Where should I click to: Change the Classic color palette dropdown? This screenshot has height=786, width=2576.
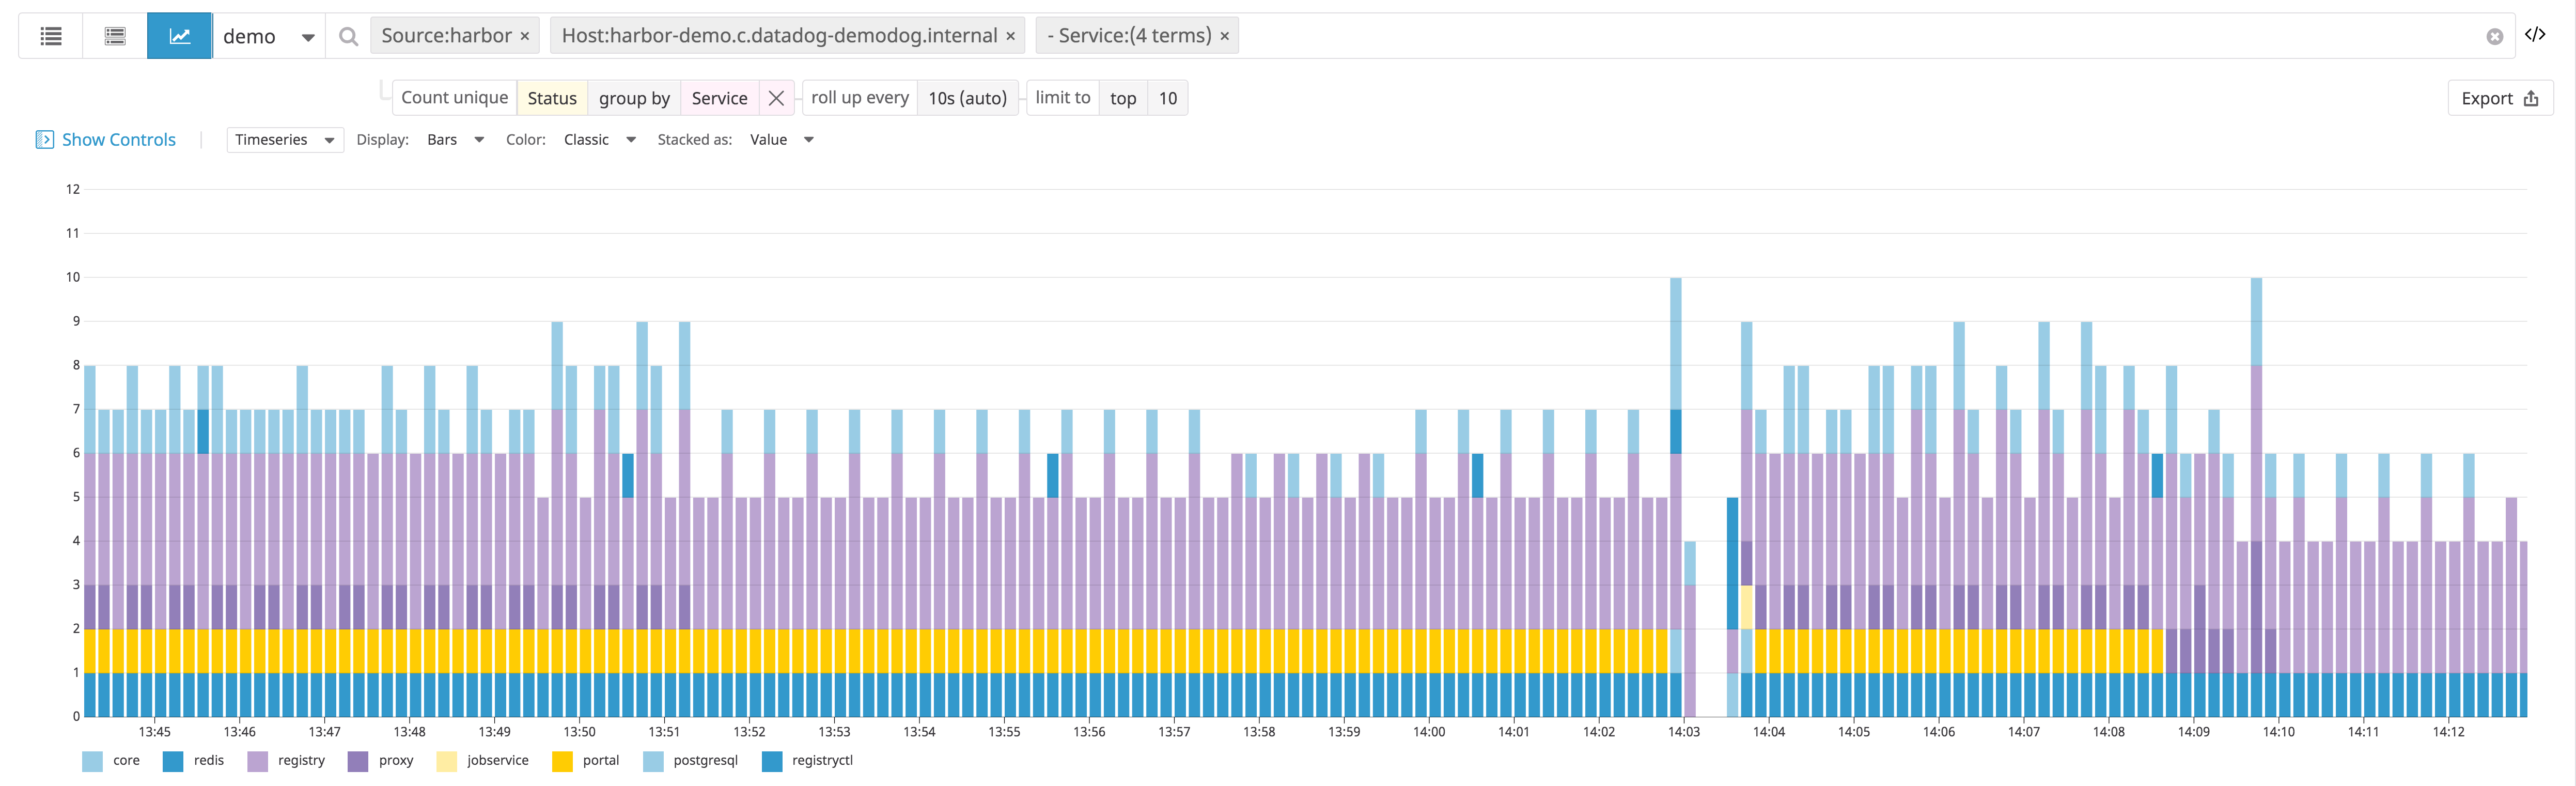click(x=599, y=140)
